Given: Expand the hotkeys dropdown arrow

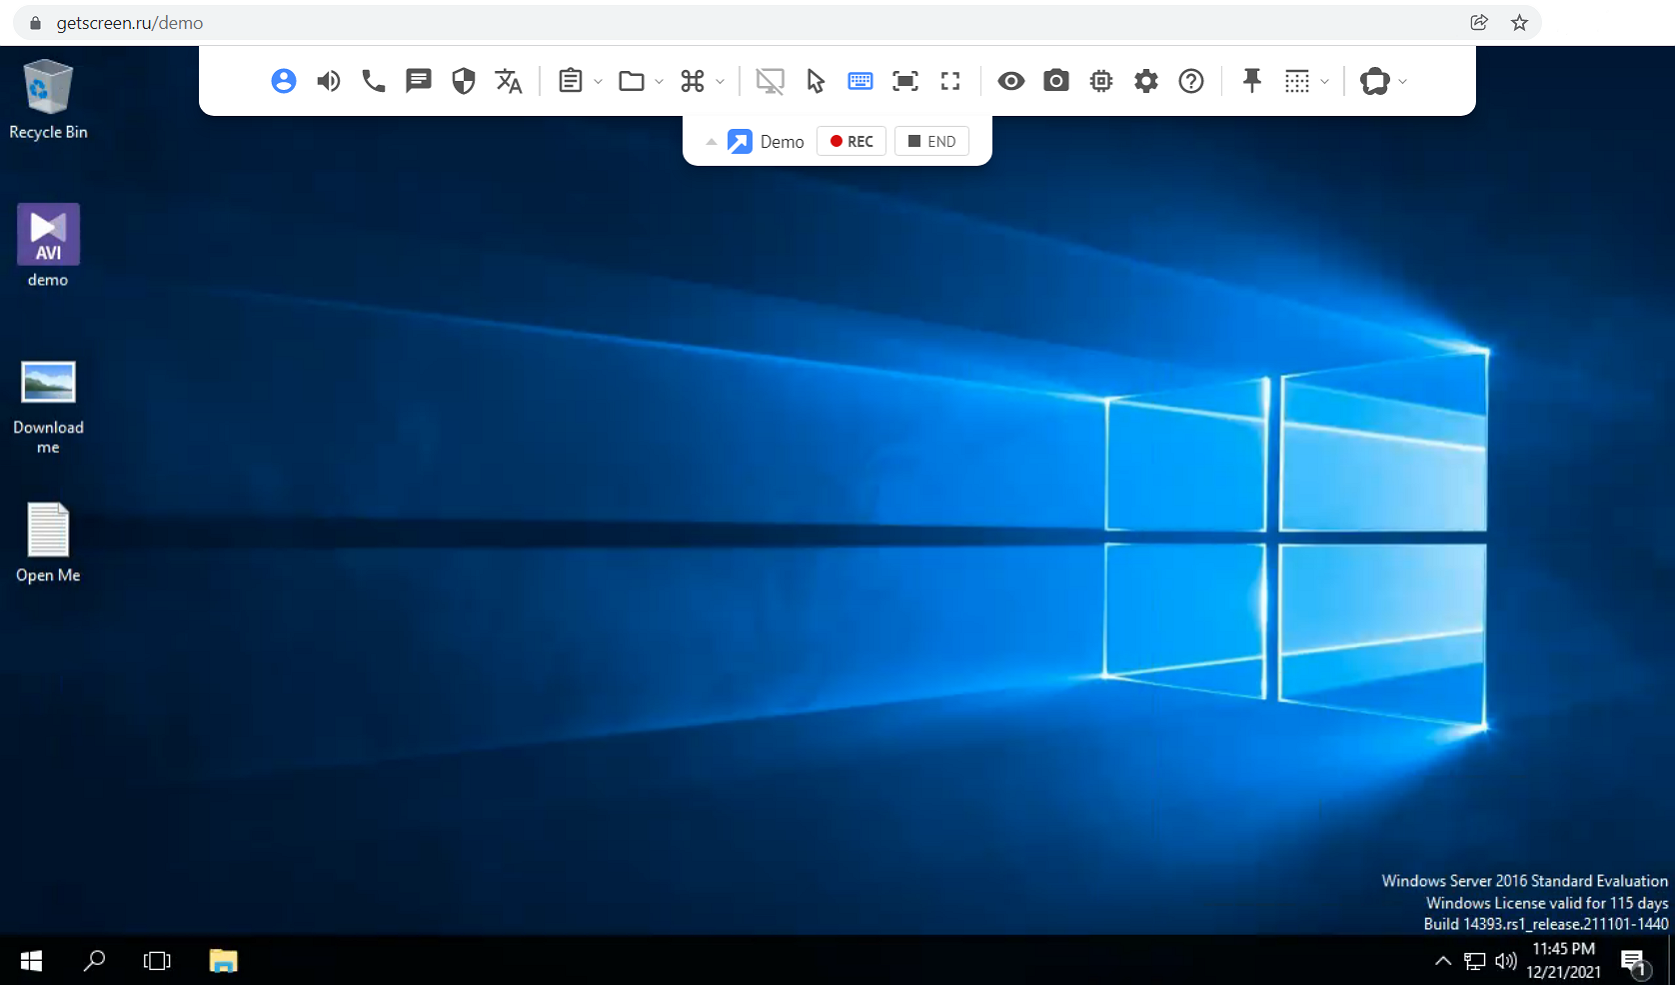Looking at the screenshot, I should point(720,82).
